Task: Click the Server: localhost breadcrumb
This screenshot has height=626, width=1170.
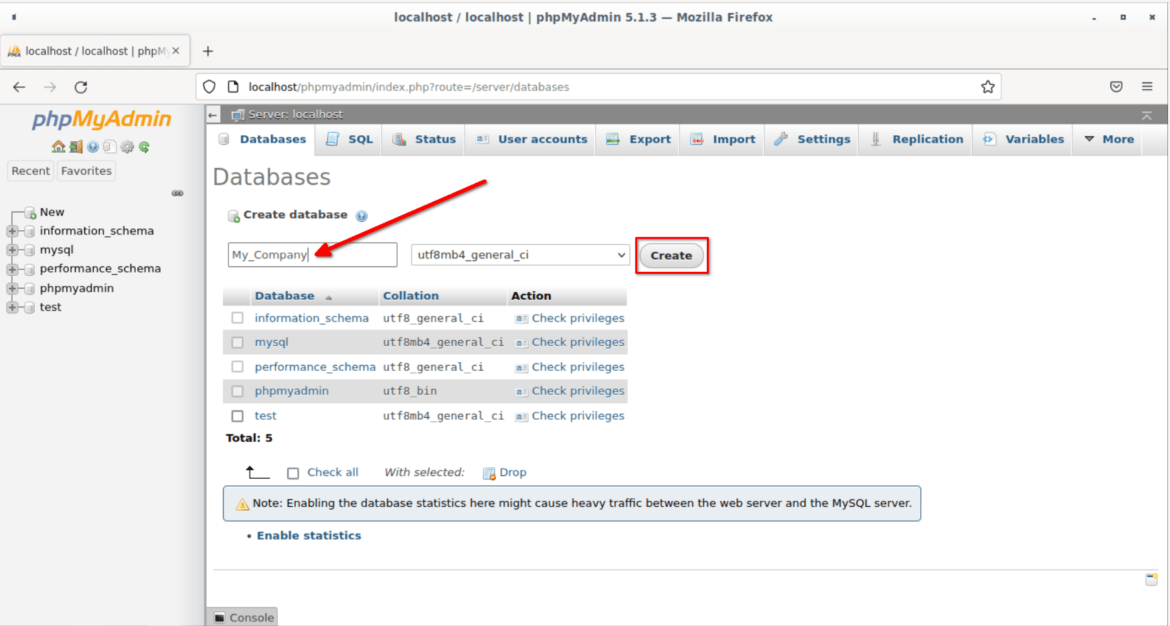Action: click(295, 115)
